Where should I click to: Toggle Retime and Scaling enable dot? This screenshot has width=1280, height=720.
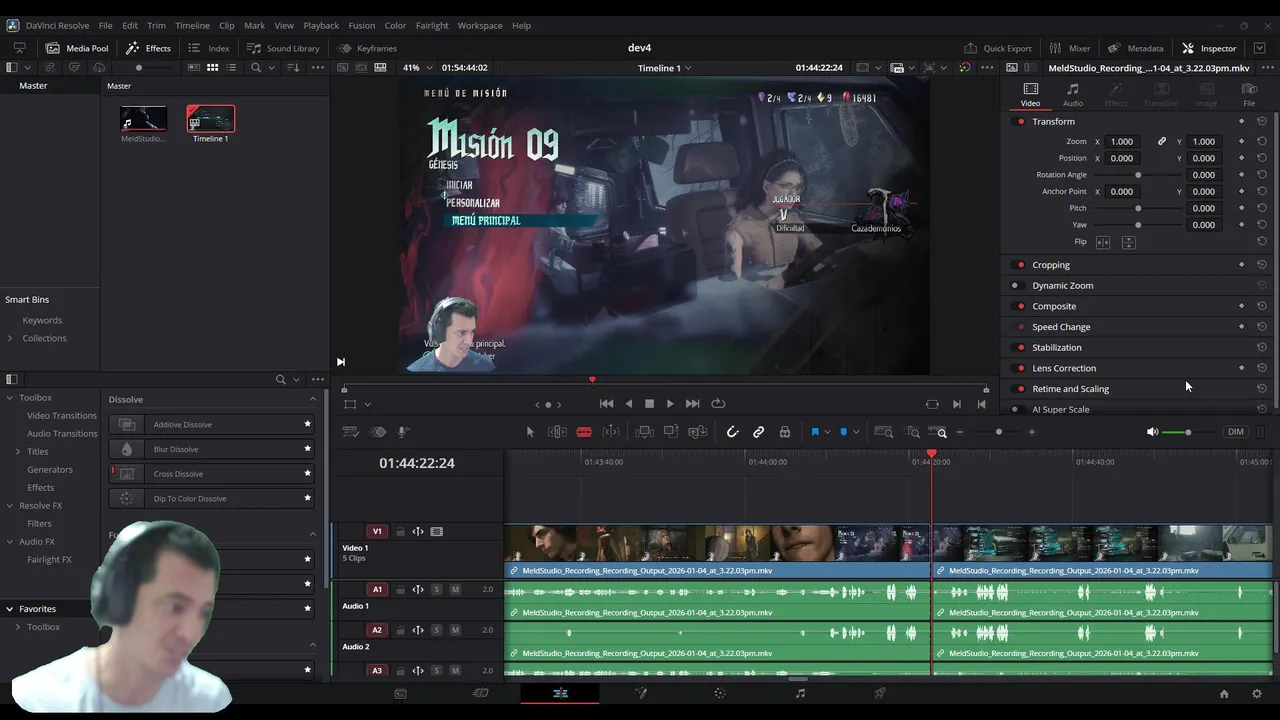1020,389
